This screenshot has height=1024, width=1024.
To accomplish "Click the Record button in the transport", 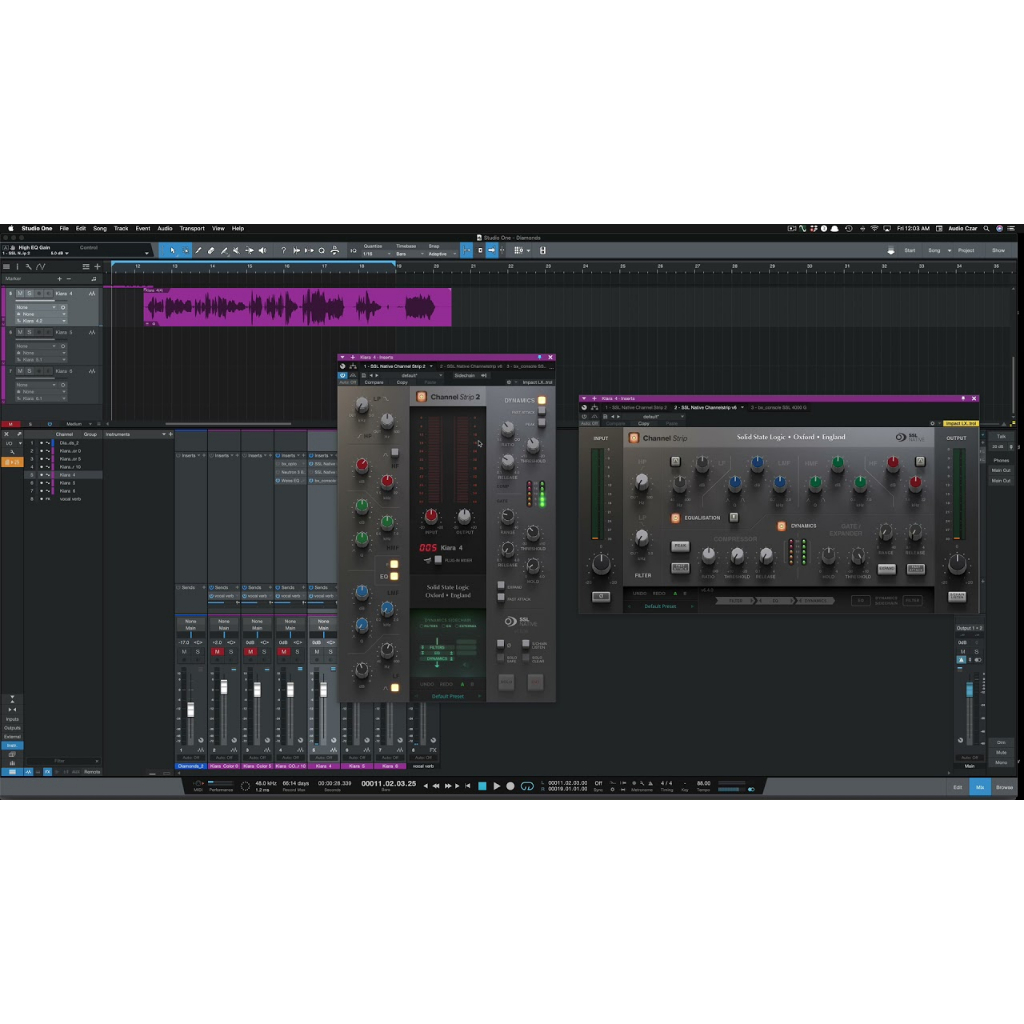I will (511, 786).
